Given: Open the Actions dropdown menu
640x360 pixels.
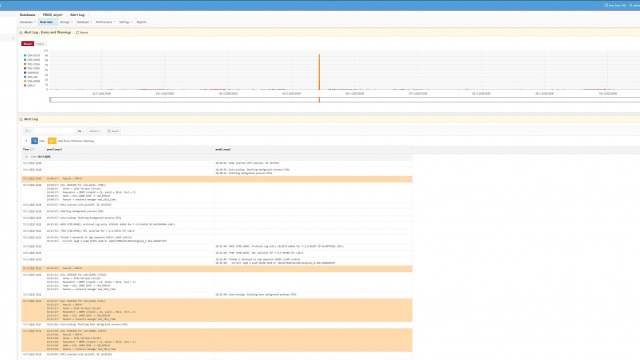Looking at the screenshot, I should click(94, 131).
